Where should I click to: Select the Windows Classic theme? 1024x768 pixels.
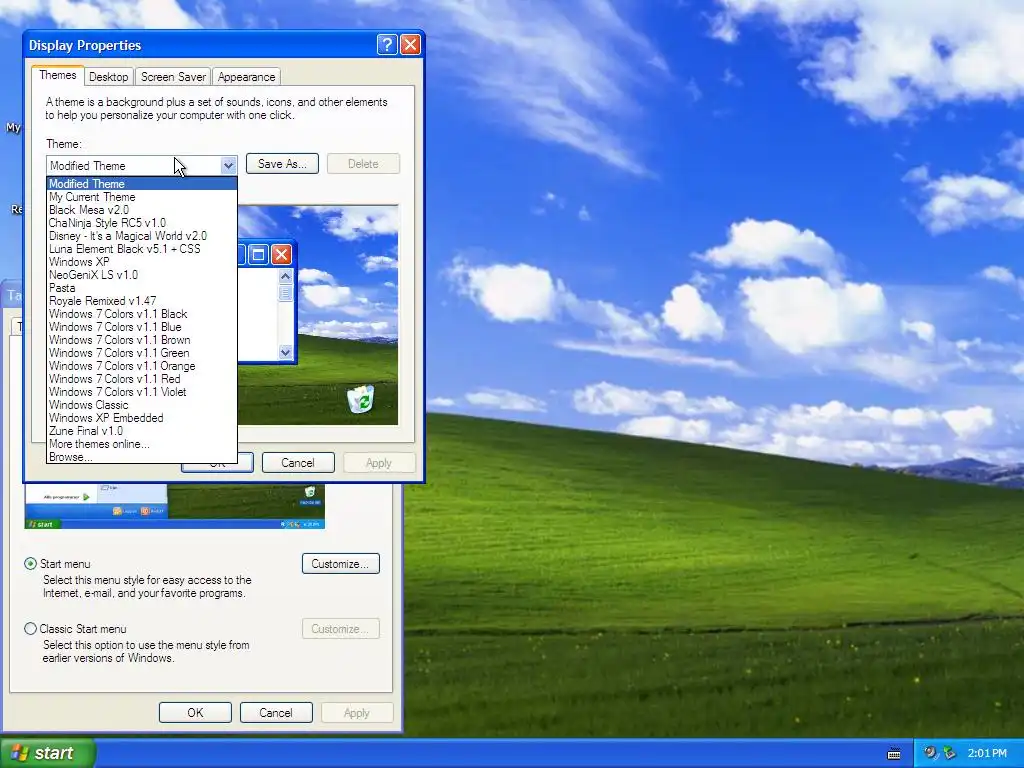(142, 405)
